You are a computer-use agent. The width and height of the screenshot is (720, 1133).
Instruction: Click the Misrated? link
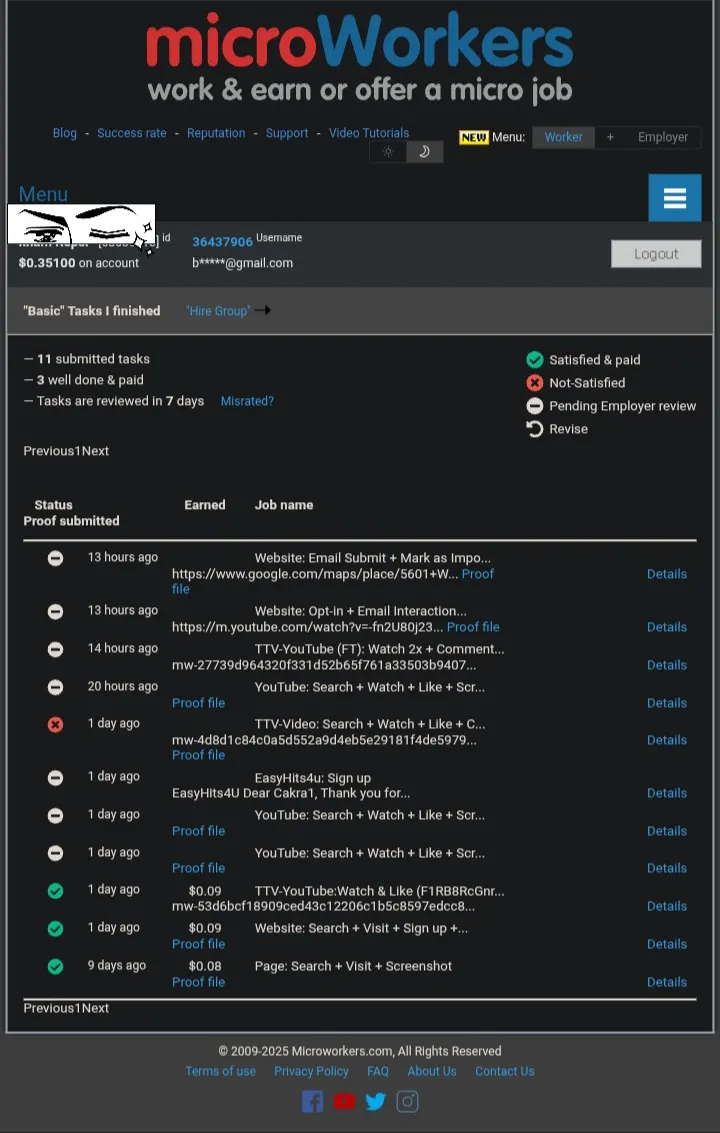[247, 401]
